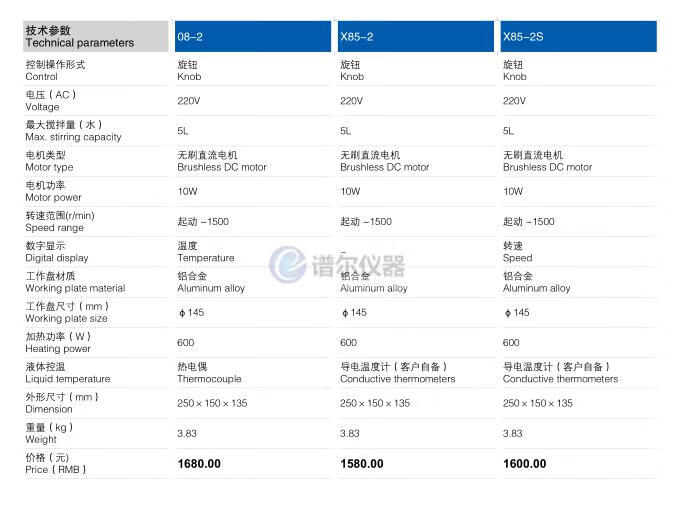Screen dimensions: 673x530
Task: Click 5L capacity in the X85-2S column
Action: (508, 131)
